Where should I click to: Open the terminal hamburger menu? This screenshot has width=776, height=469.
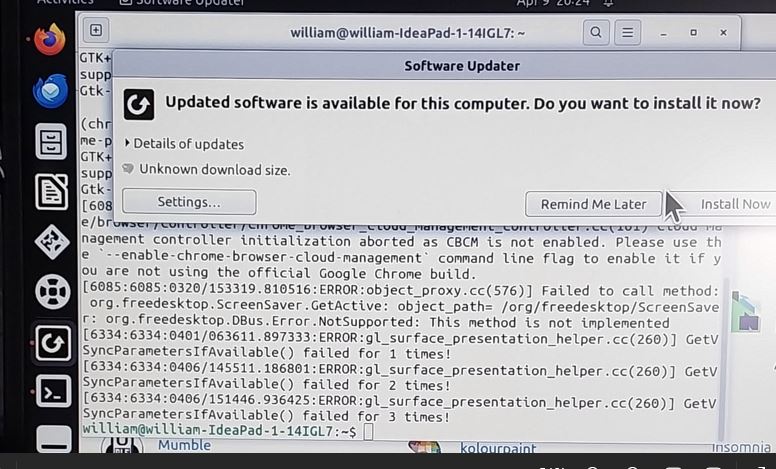point(628,33)
